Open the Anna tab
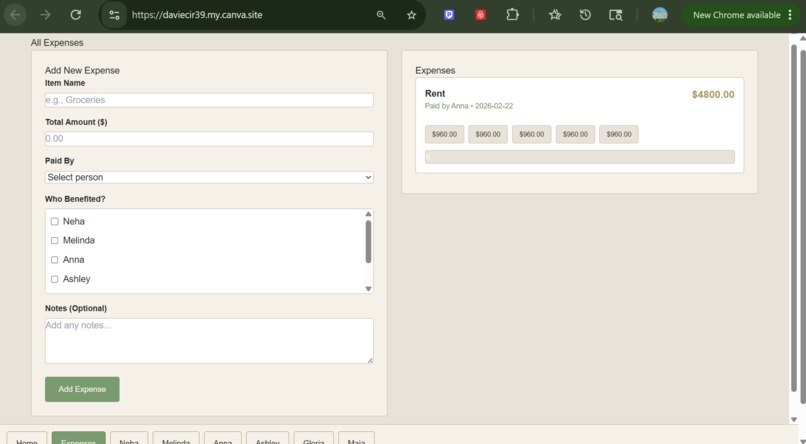Screen dimensions: 806x444 pos(223,438)
